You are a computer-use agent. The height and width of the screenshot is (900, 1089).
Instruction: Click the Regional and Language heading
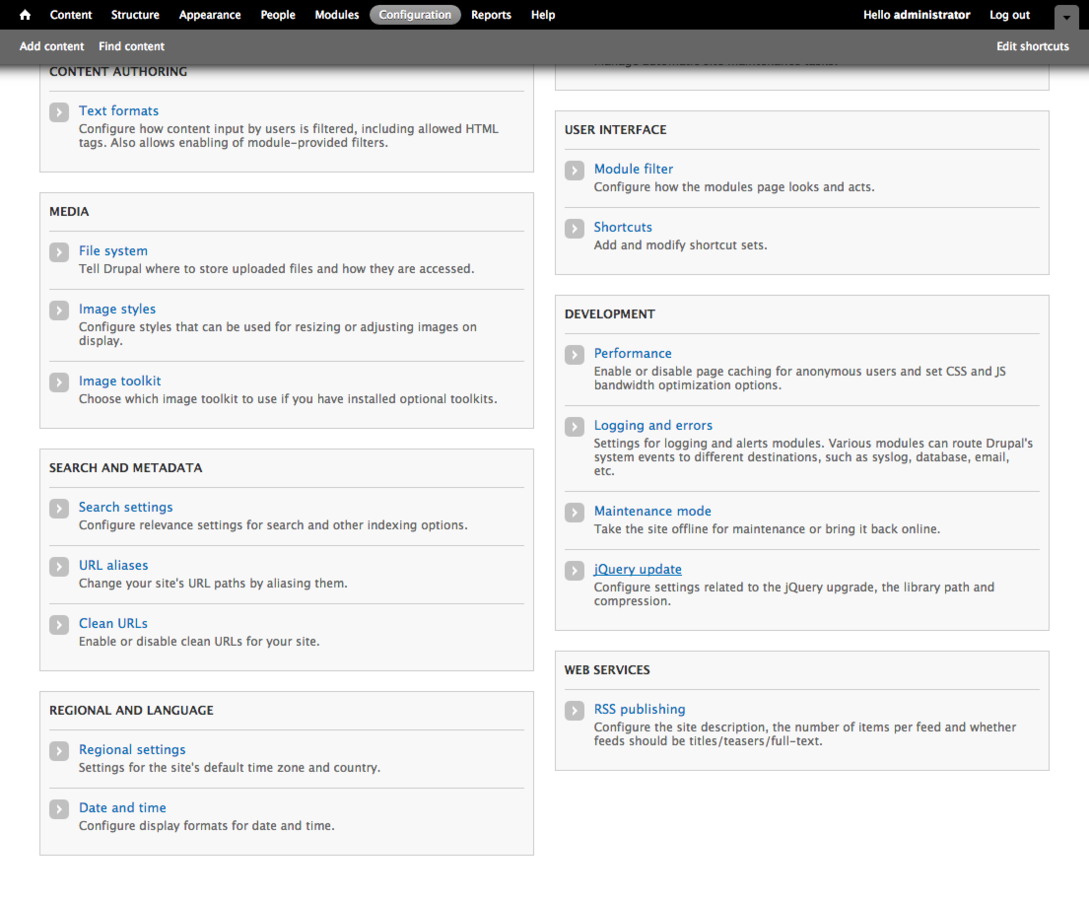[131, 710]
